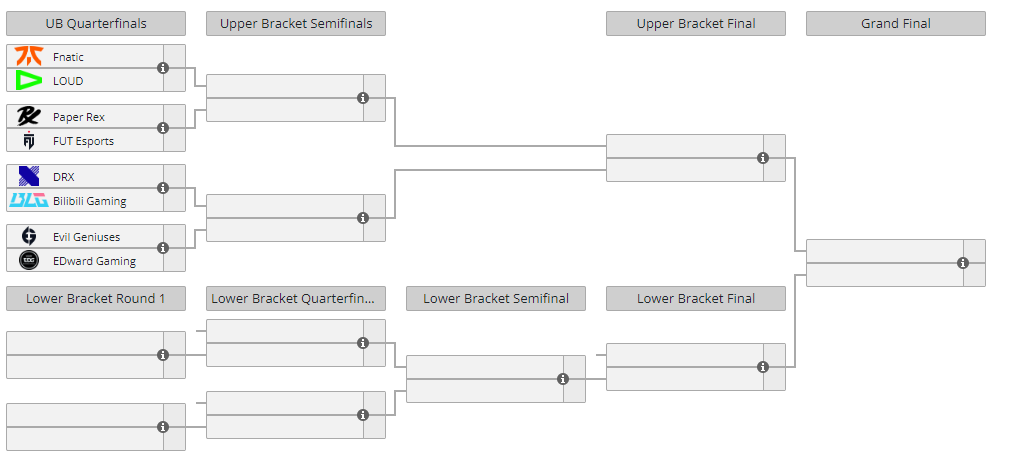Open info icon for DRX vs Bilibili Gaming
Image resolution: width=1029 pixels, height=461 pixels.
[x=163, y=188]
